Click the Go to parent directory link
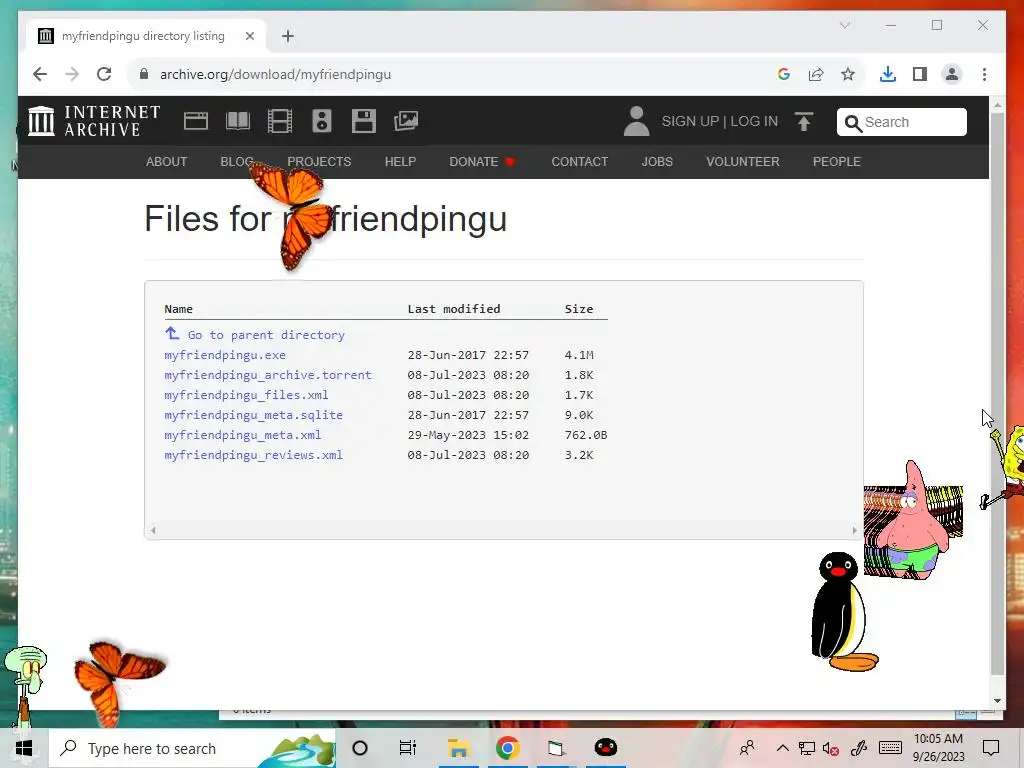 pos(266,335)
